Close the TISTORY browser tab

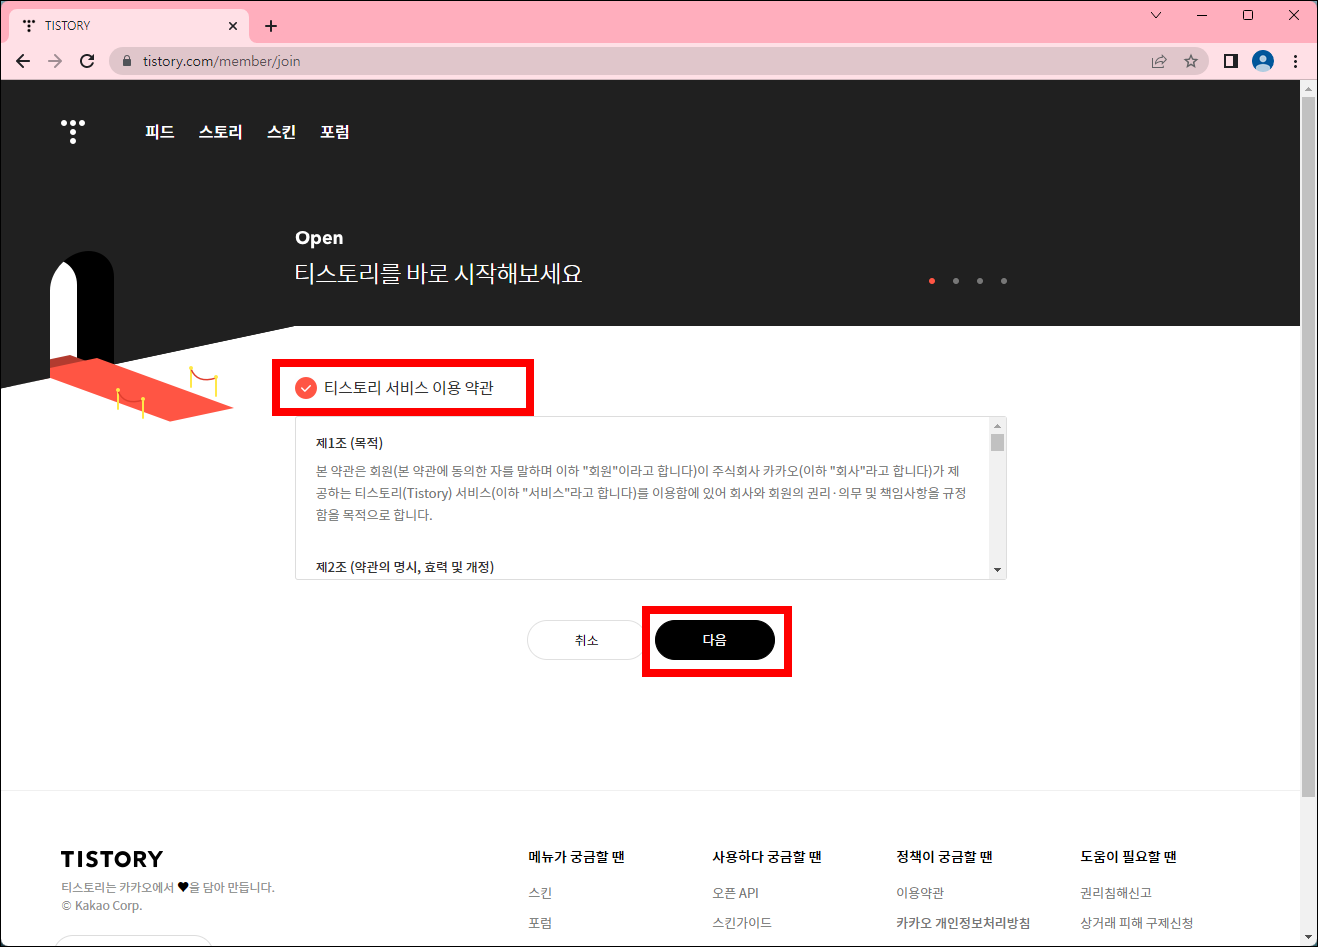click(233, 26)
